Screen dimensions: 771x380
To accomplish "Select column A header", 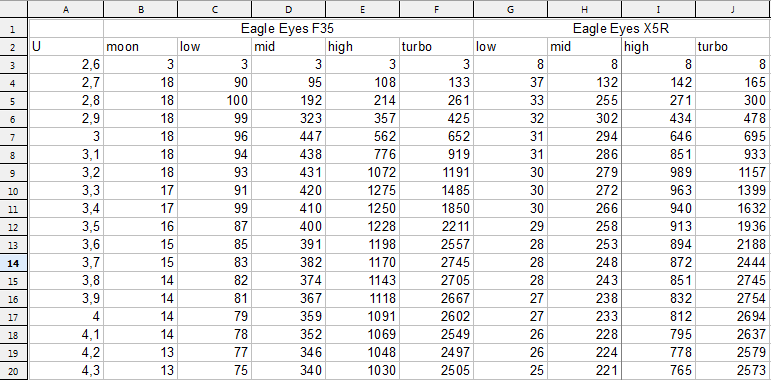I will point(66,9).
